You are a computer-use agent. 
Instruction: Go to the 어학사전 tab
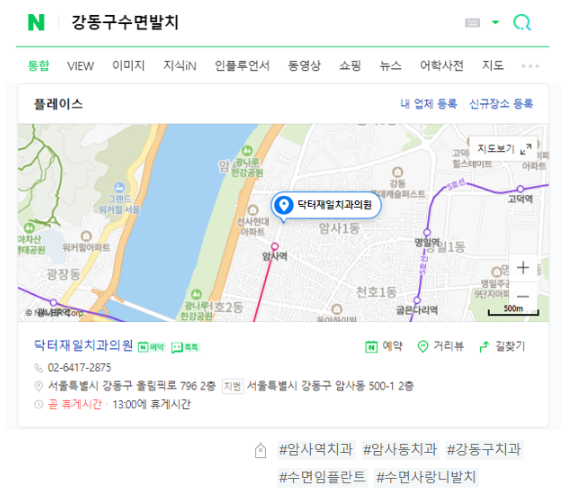pyautogui.click(x=442, y=66)
